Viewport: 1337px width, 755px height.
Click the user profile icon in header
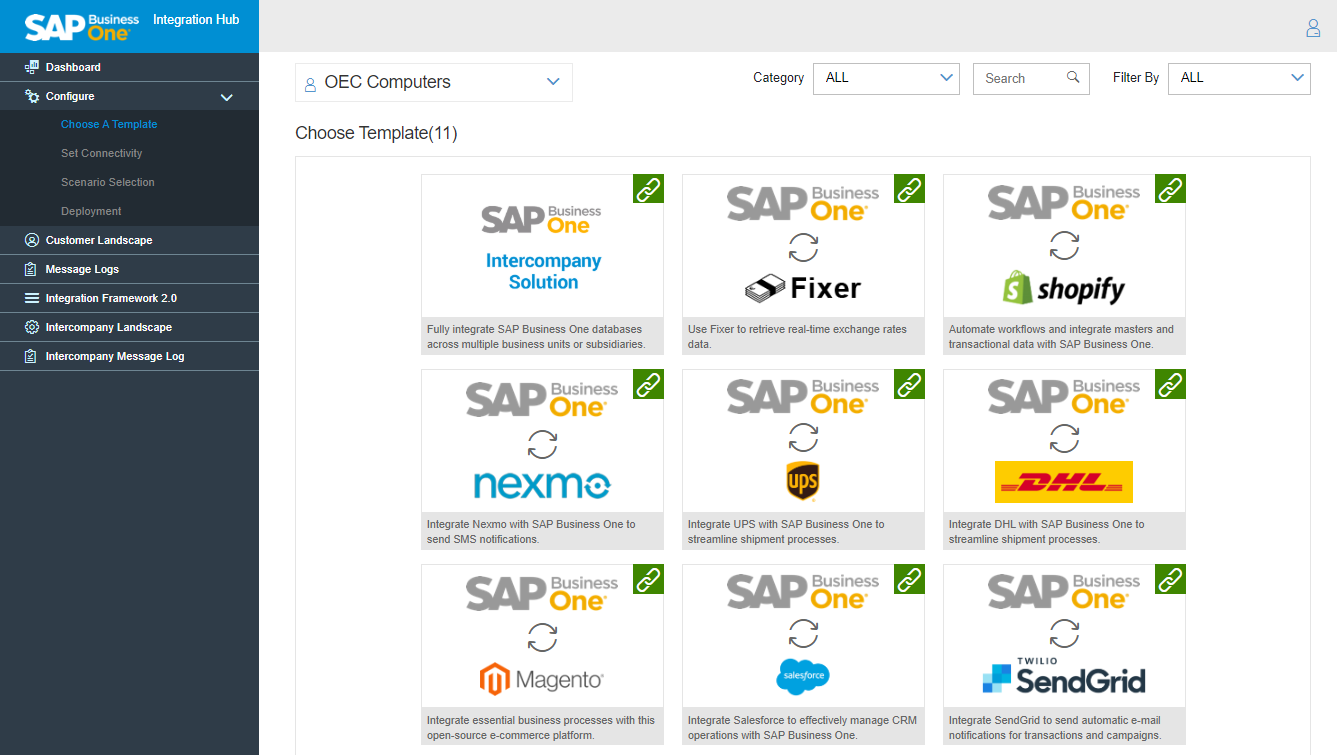point(1313,28)
